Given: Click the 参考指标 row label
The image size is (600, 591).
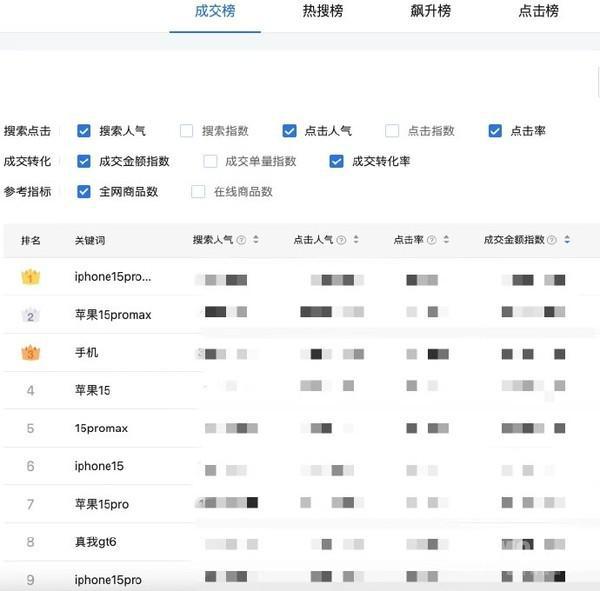Looking at the screenshot, I should pos(27,191).
